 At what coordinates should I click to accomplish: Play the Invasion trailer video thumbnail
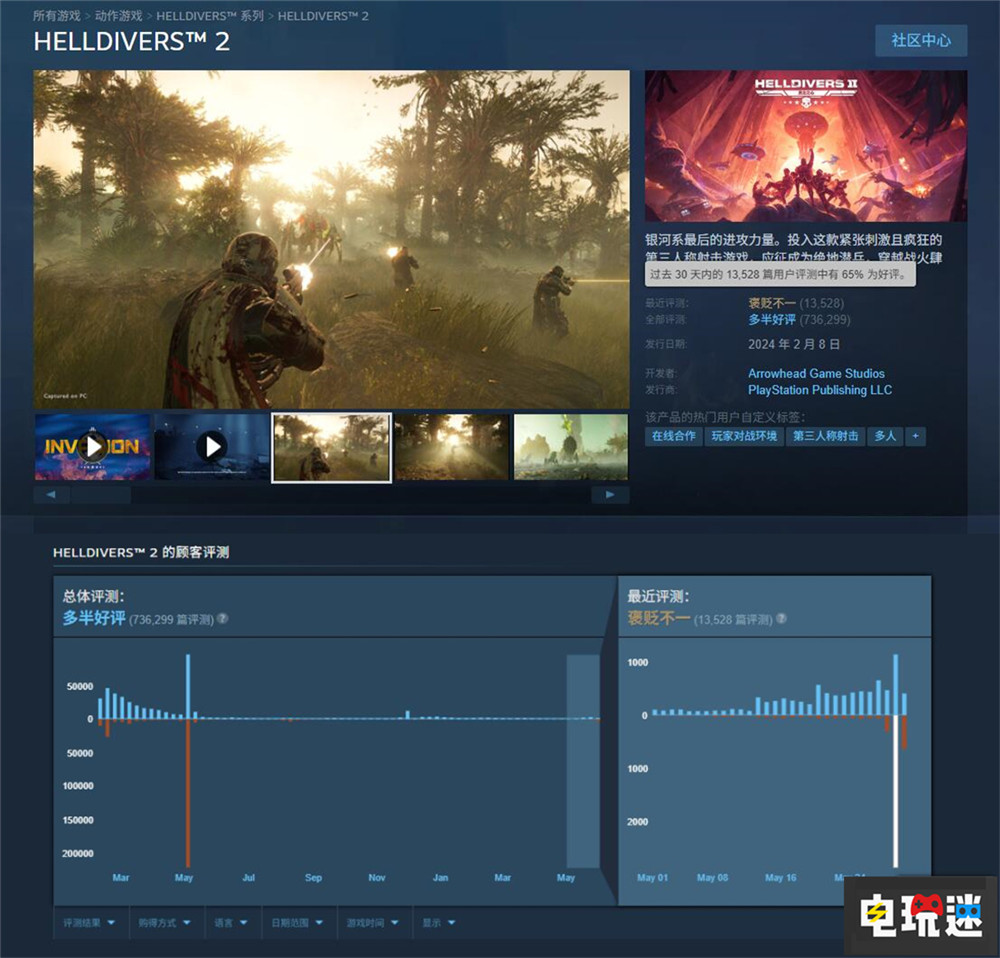pos(92,446)
